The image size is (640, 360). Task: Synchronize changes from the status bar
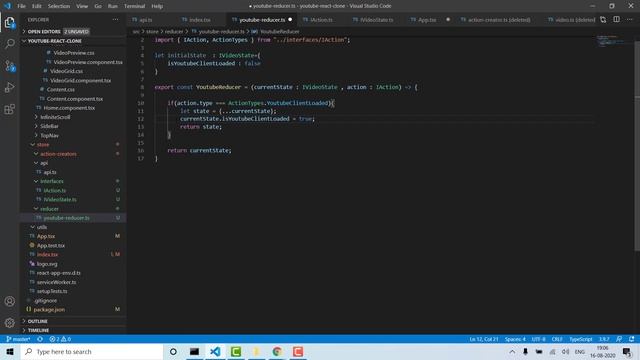[x=40, y=339]
